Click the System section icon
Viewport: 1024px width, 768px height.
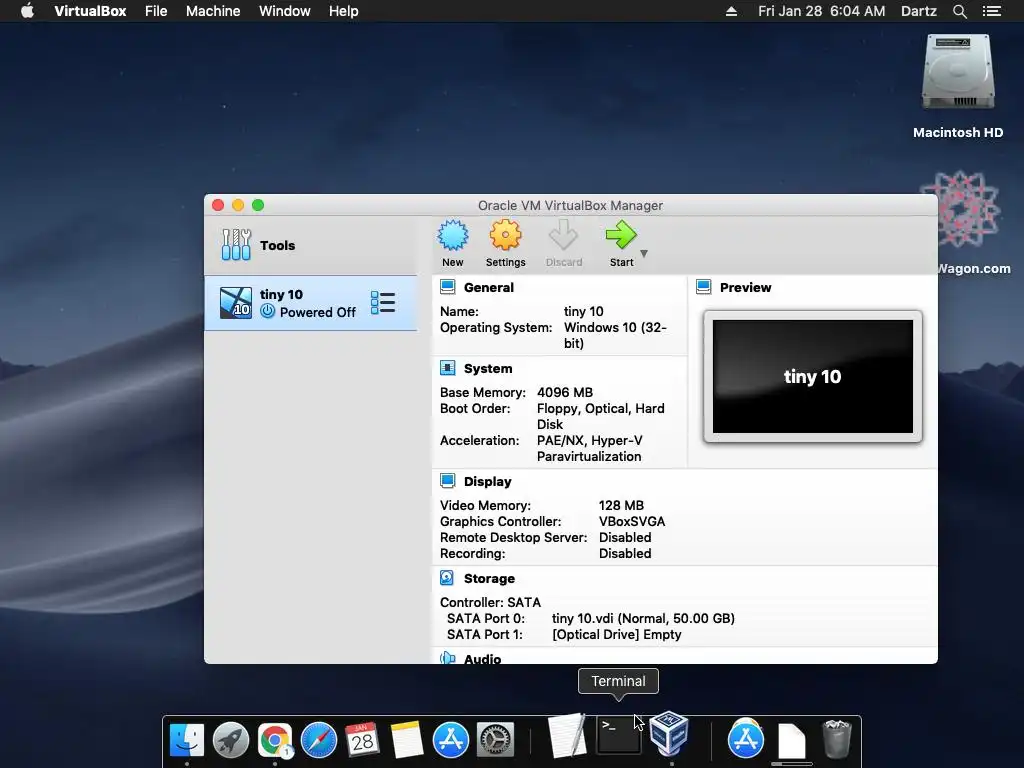point(447,368)
